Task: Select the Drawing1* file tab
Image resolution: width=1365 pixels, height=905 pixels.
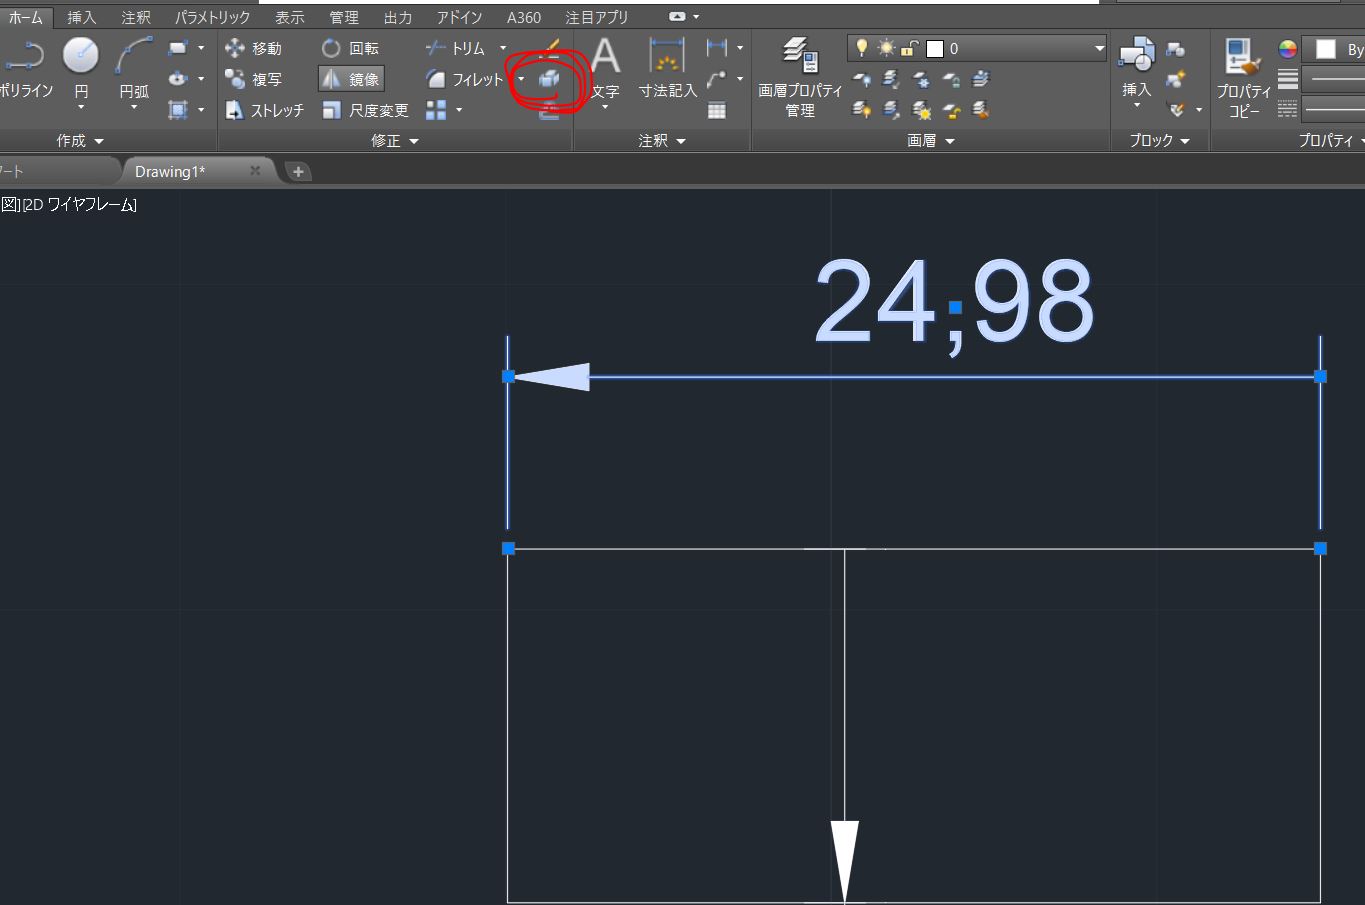Action: tap(170, 172)
